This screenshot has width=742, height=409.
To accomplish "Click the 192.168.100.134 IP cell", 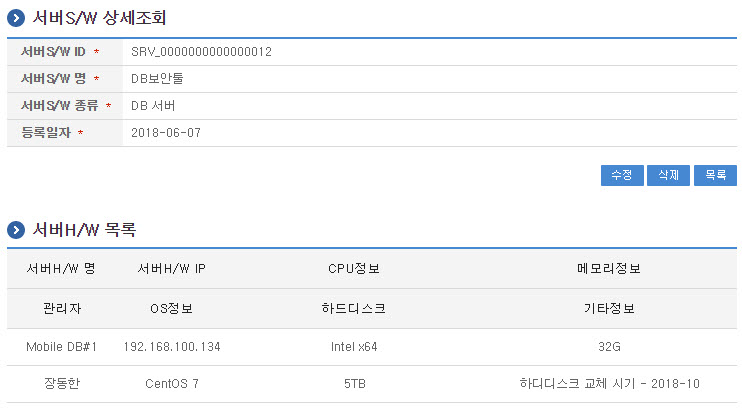I will click(x=171, y=347).
